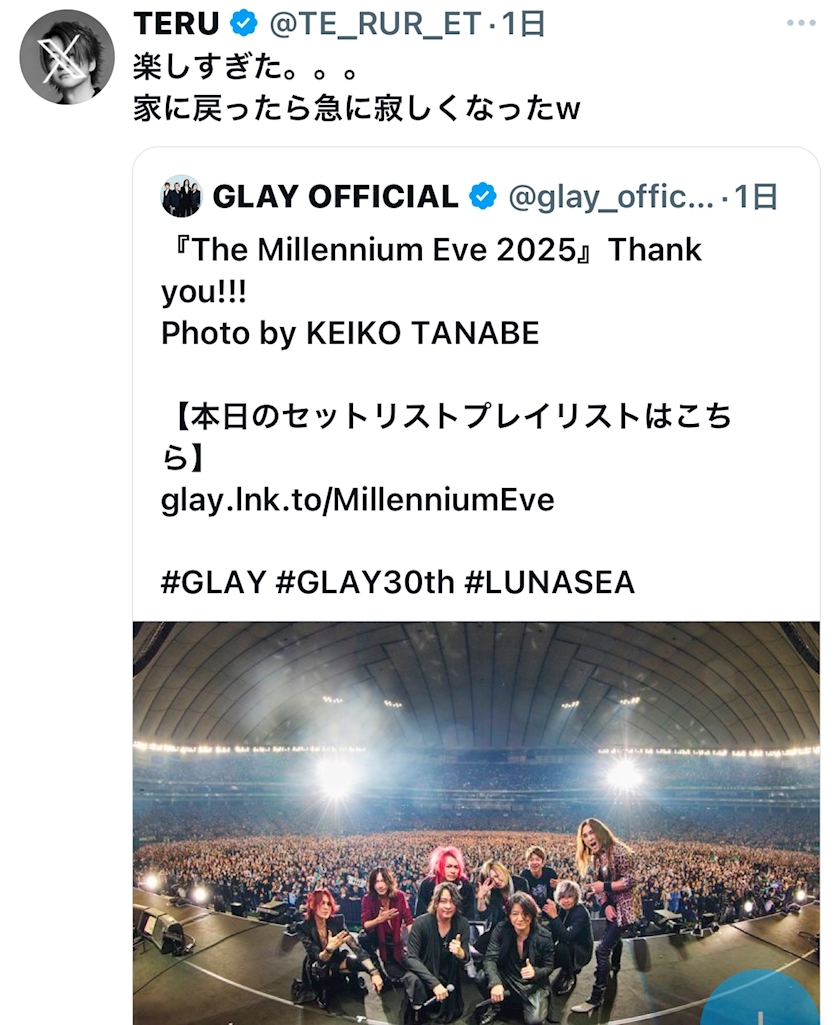840x1025 pixels.
Task: View the Tokyo Dome group concert photo
Action: coord(476,820)
